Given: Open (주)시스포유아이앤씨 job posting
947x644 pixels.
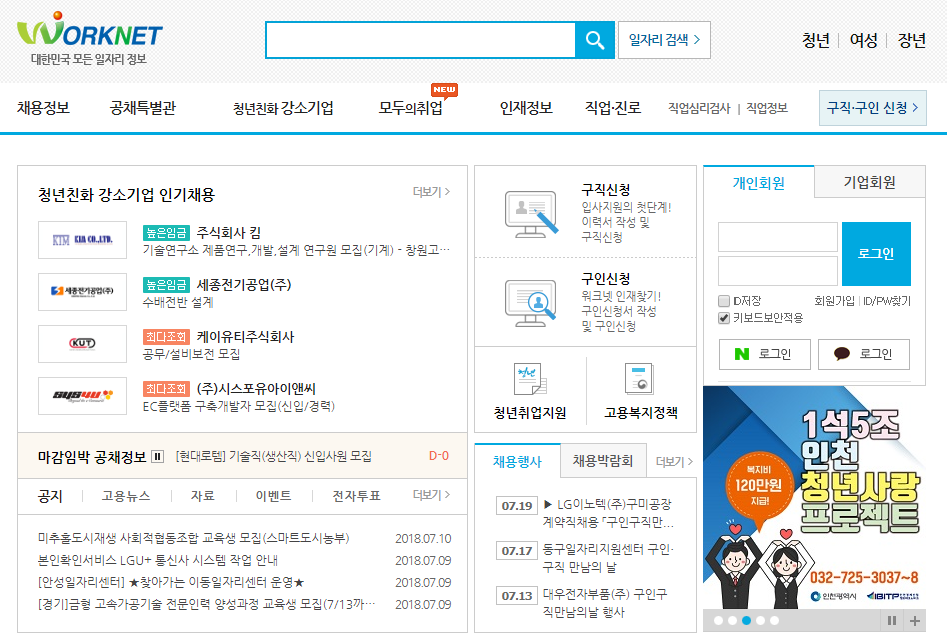Looking at the screenshot, I should pyautogui.click(x=256, y=388).
